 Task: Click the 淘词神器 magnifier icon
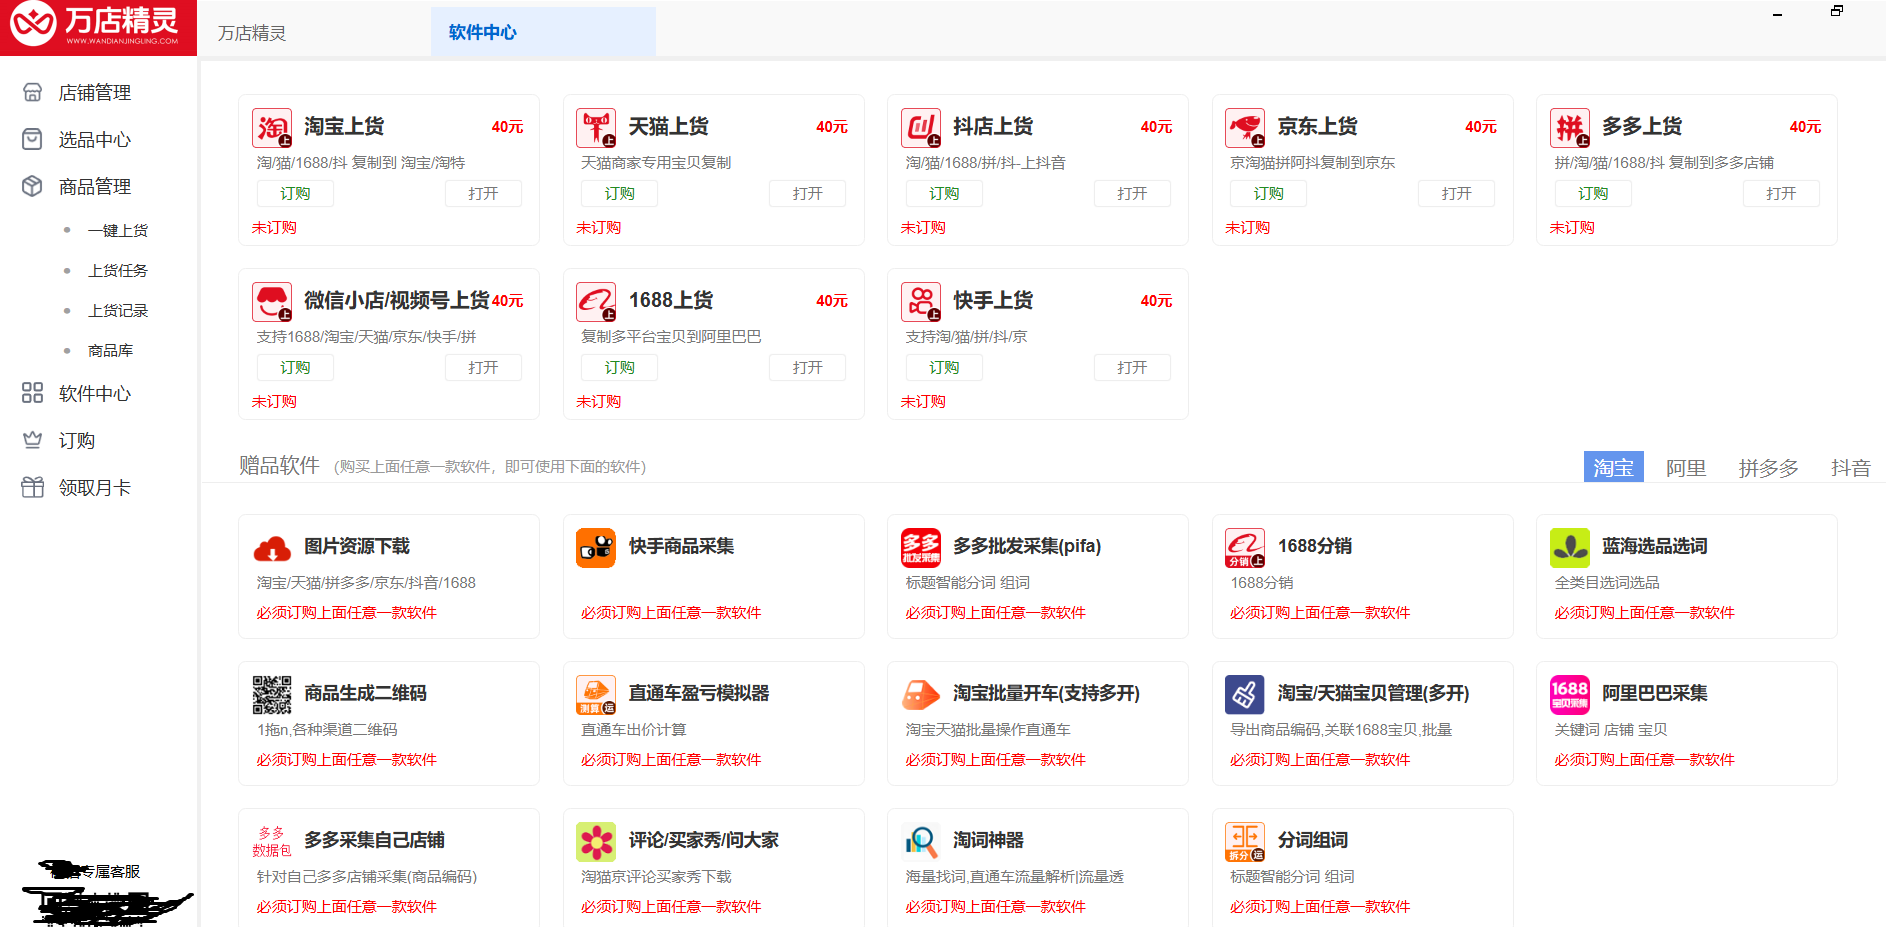pos(921,842)
